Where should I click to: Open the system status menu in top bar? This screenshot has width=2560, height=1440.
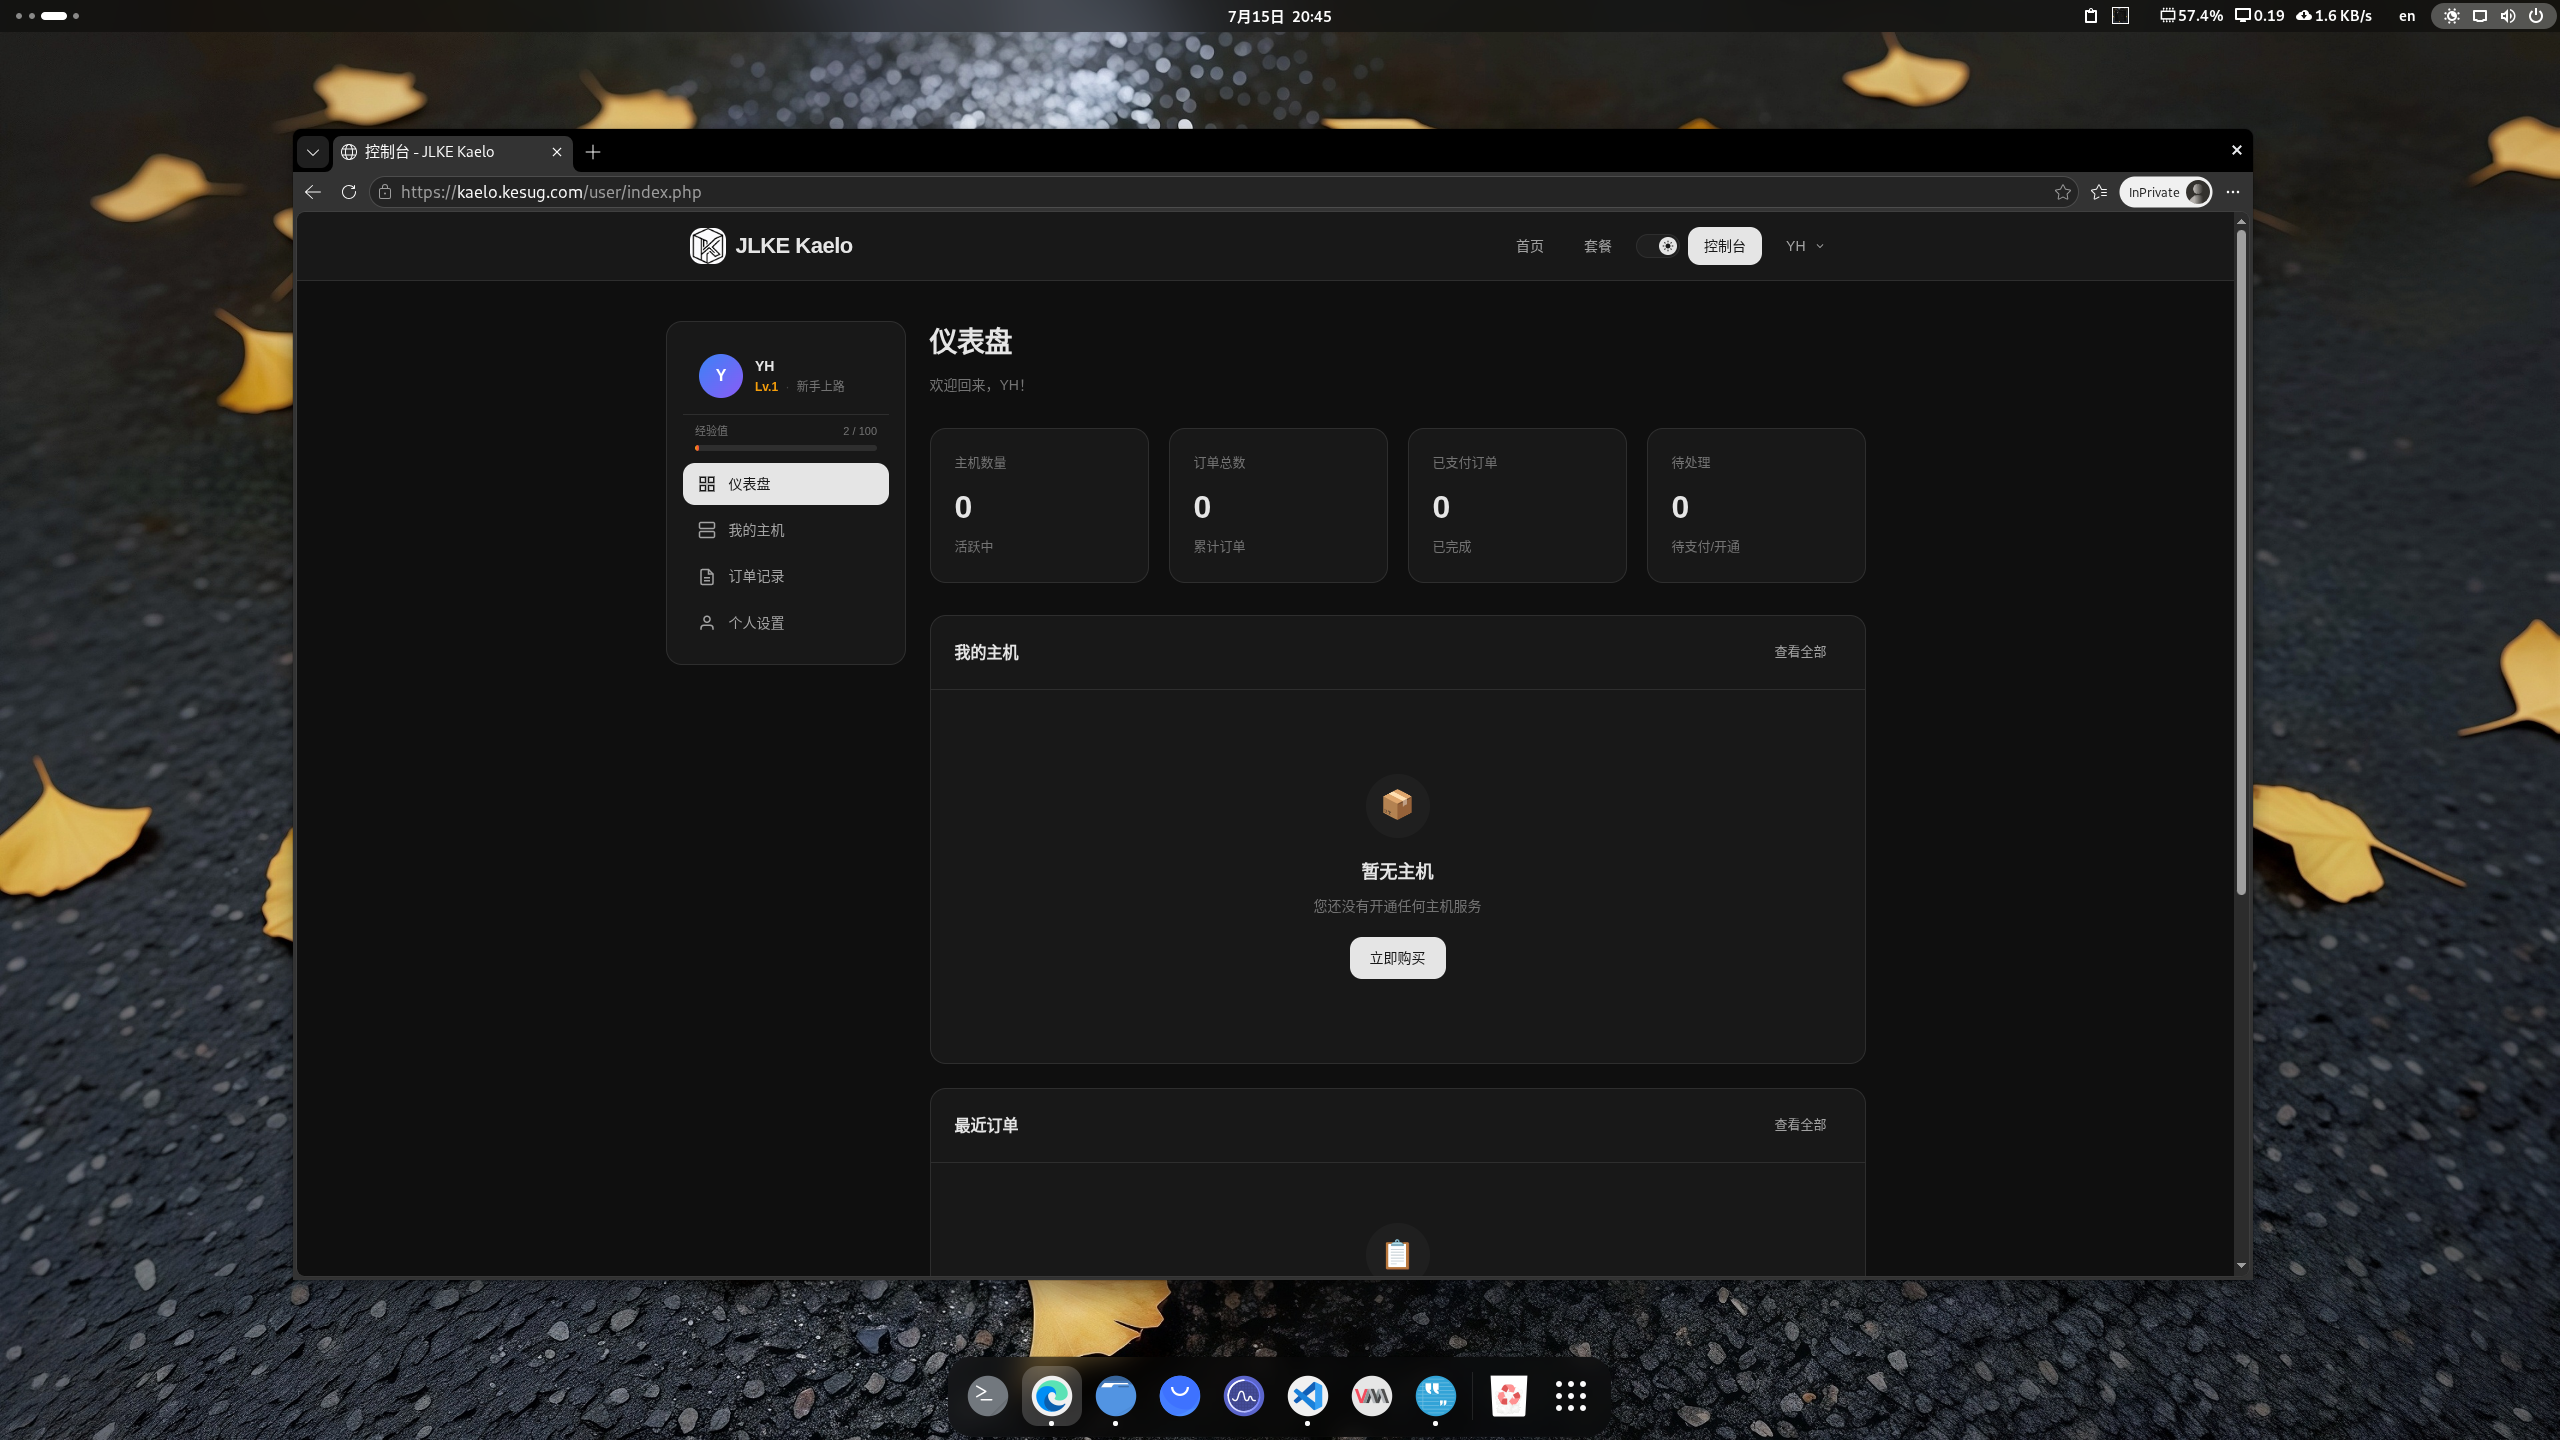2494,16
